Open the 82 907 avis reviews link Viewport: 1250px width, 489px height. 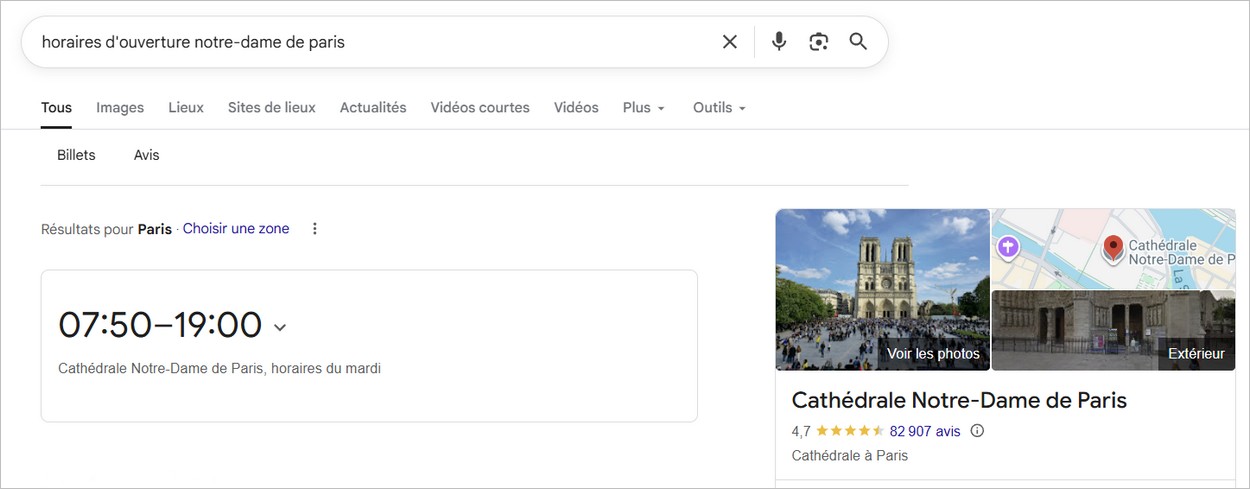(x=924, y=431)
